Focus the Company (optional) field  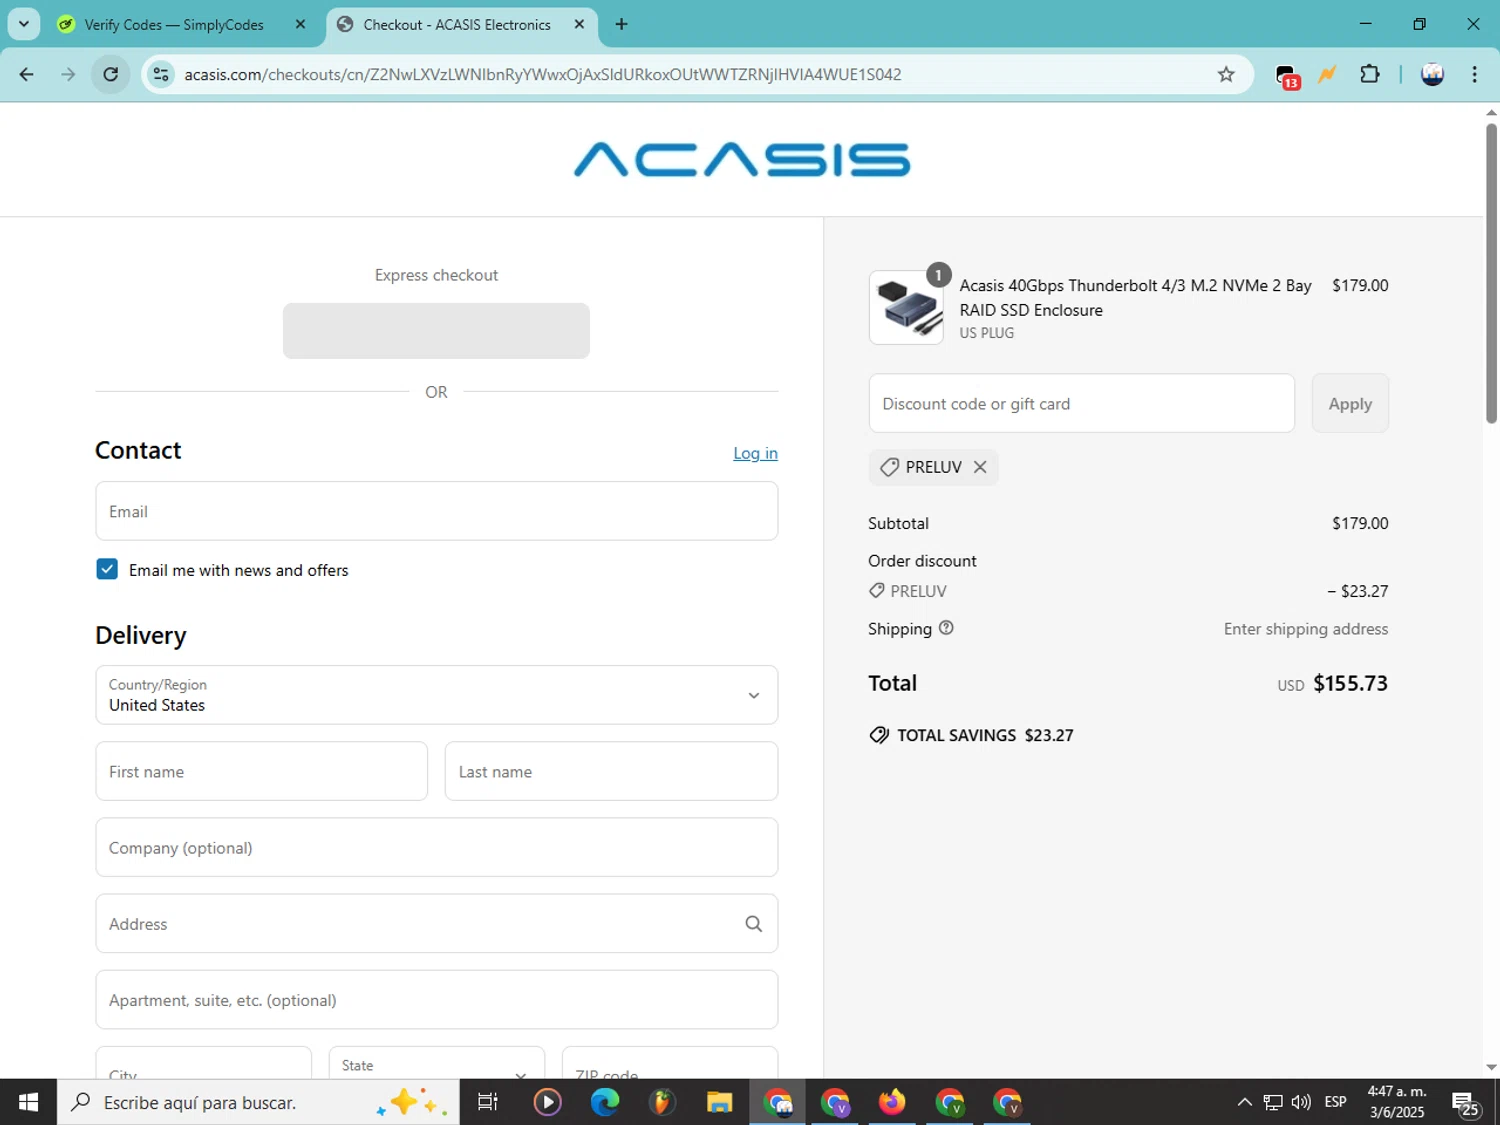point(437,847)
